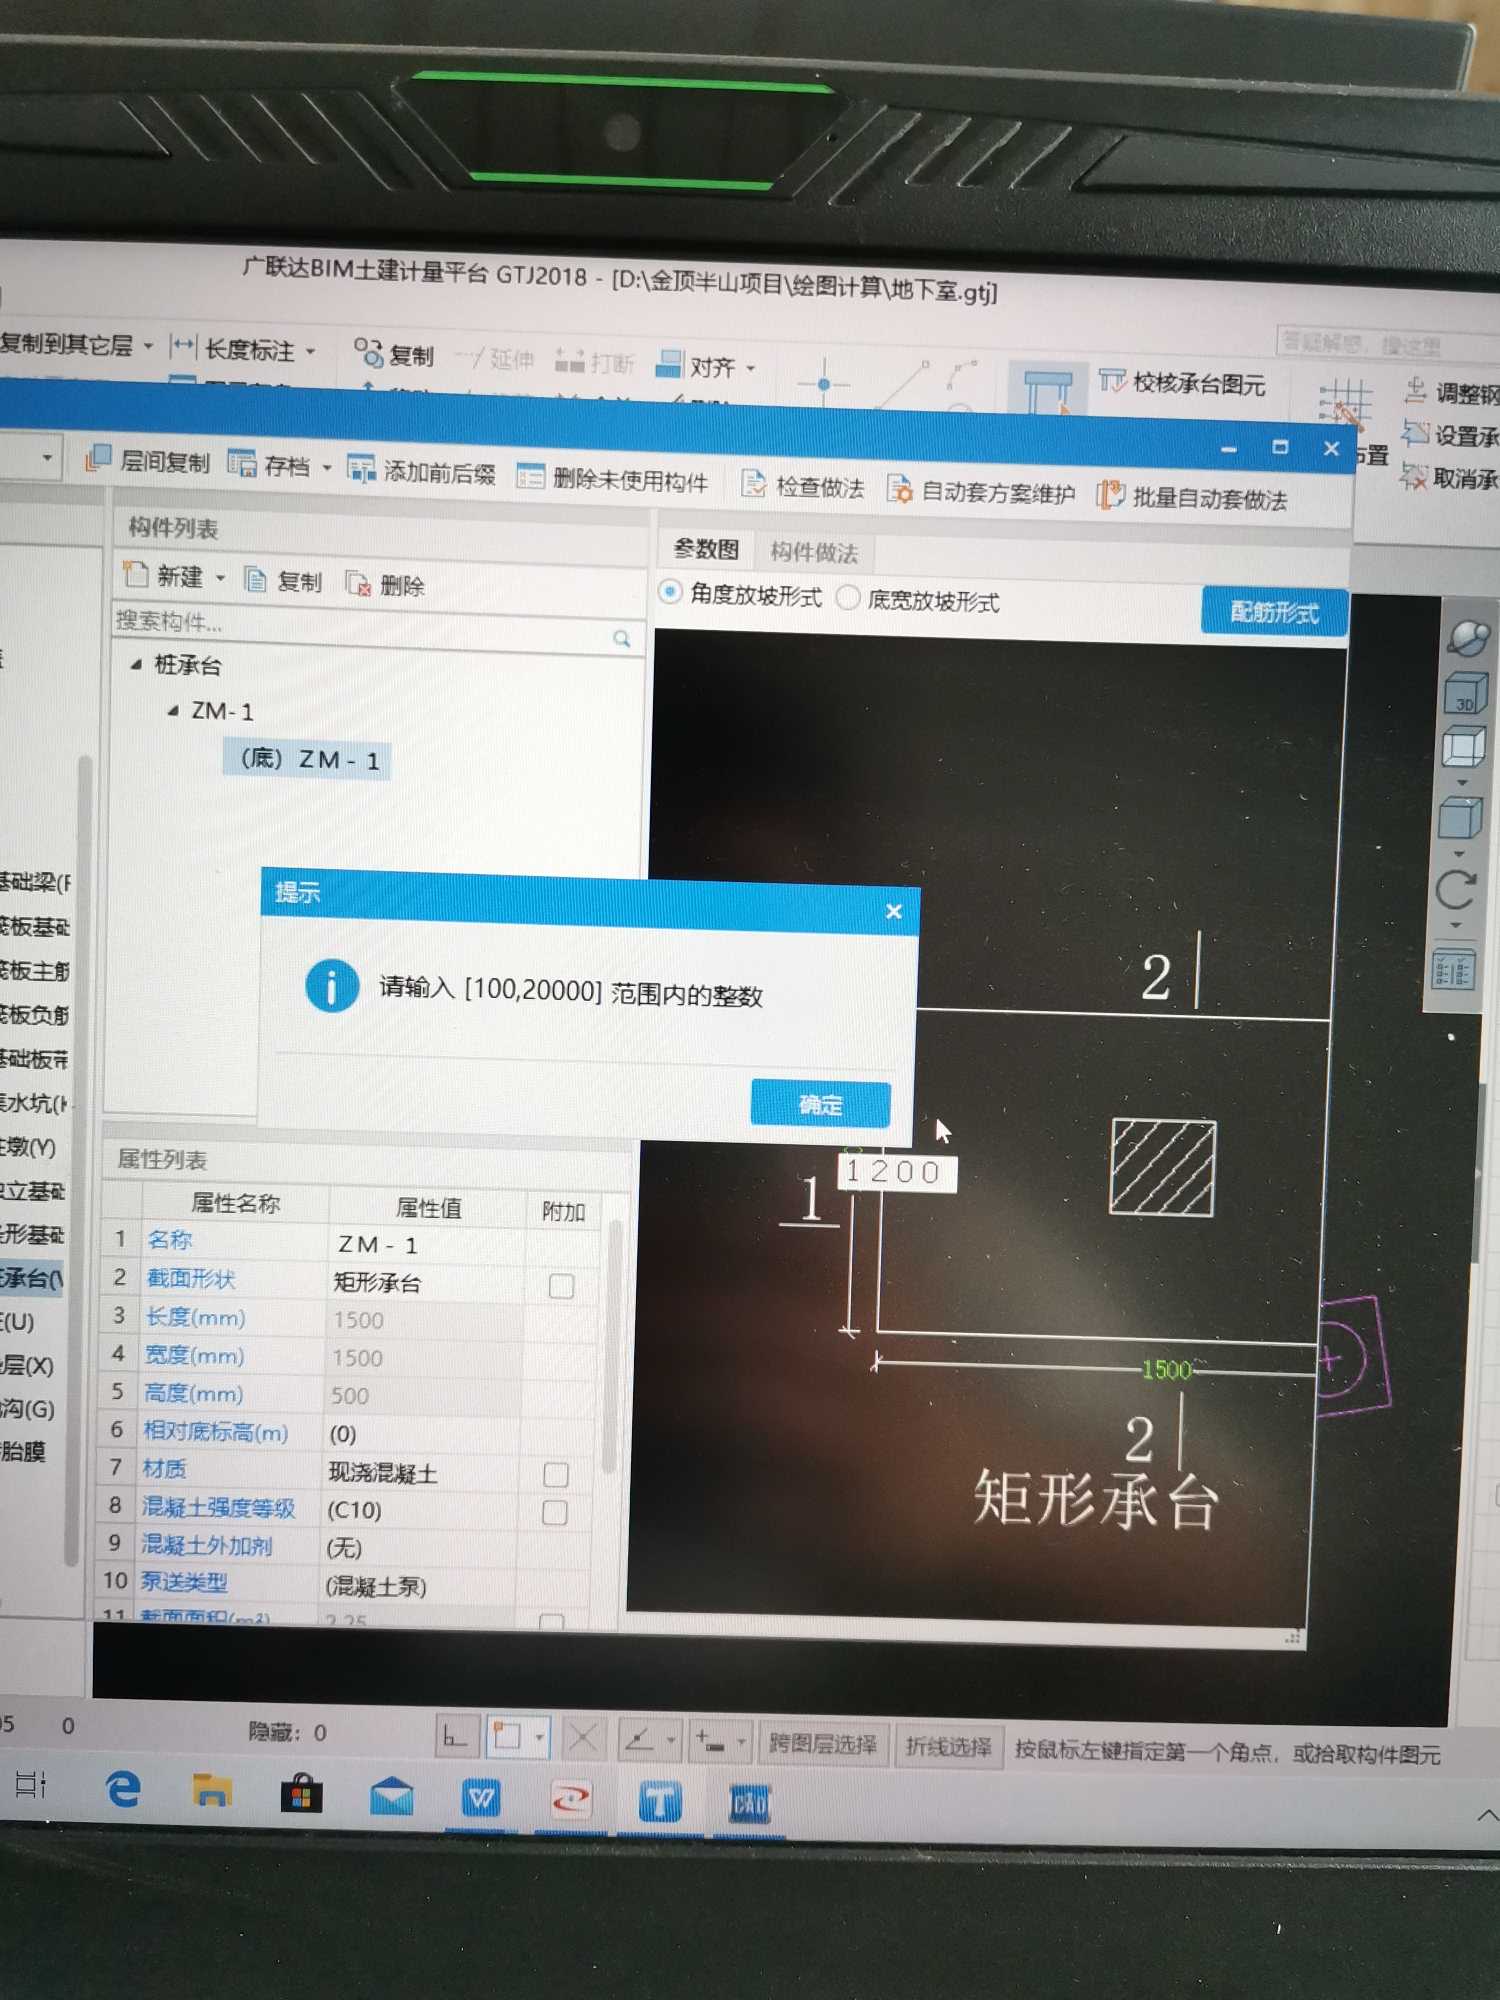The image size is (1500, 2000).
Task: Click 校核承台图元 in main ribbon
Action: coord(1182,383)
